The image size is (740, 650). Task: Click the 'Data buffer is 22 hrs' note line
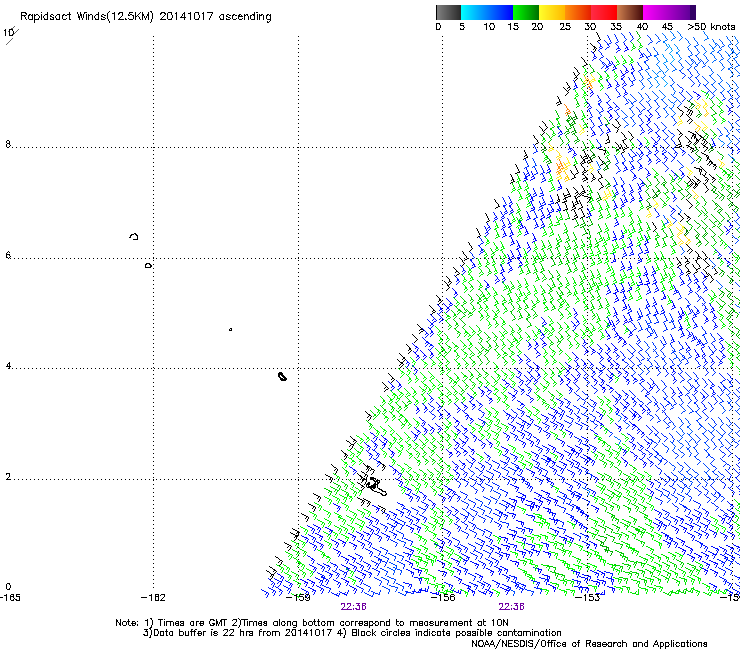352,633
